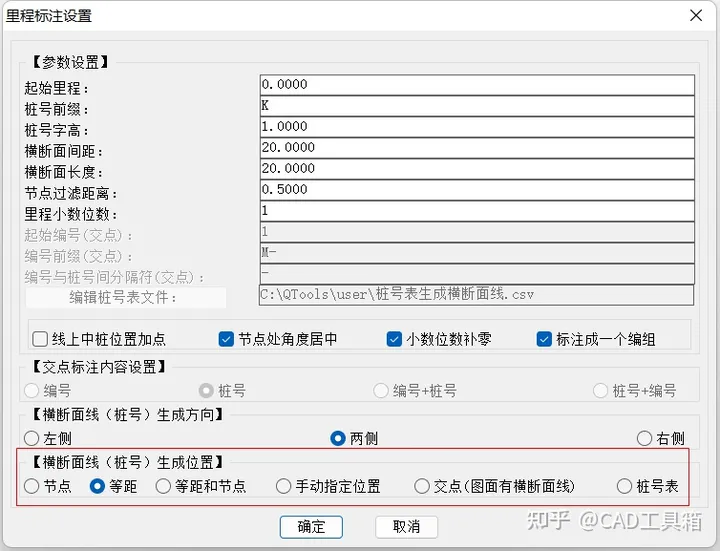Select 左侧 generation direction radio

coord(31,438)
